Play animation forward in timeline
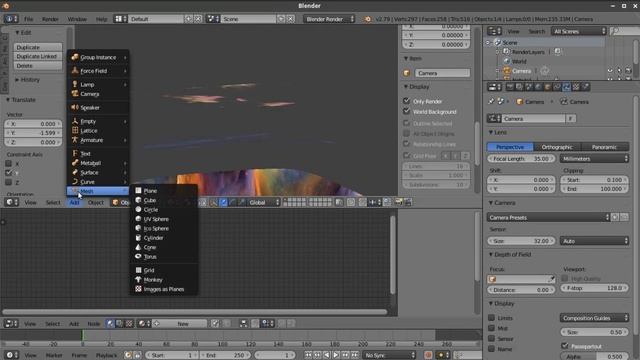Viewport: 640px width, 360px height. click(x=336, y=355)
